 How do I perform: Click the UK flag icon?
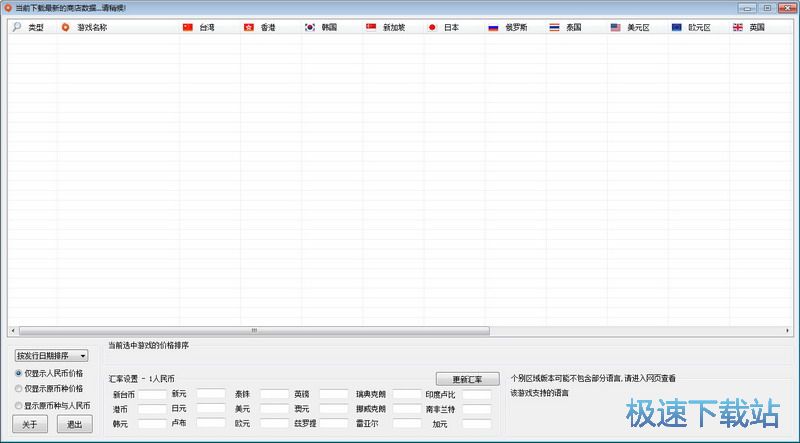tap(737, 27)
